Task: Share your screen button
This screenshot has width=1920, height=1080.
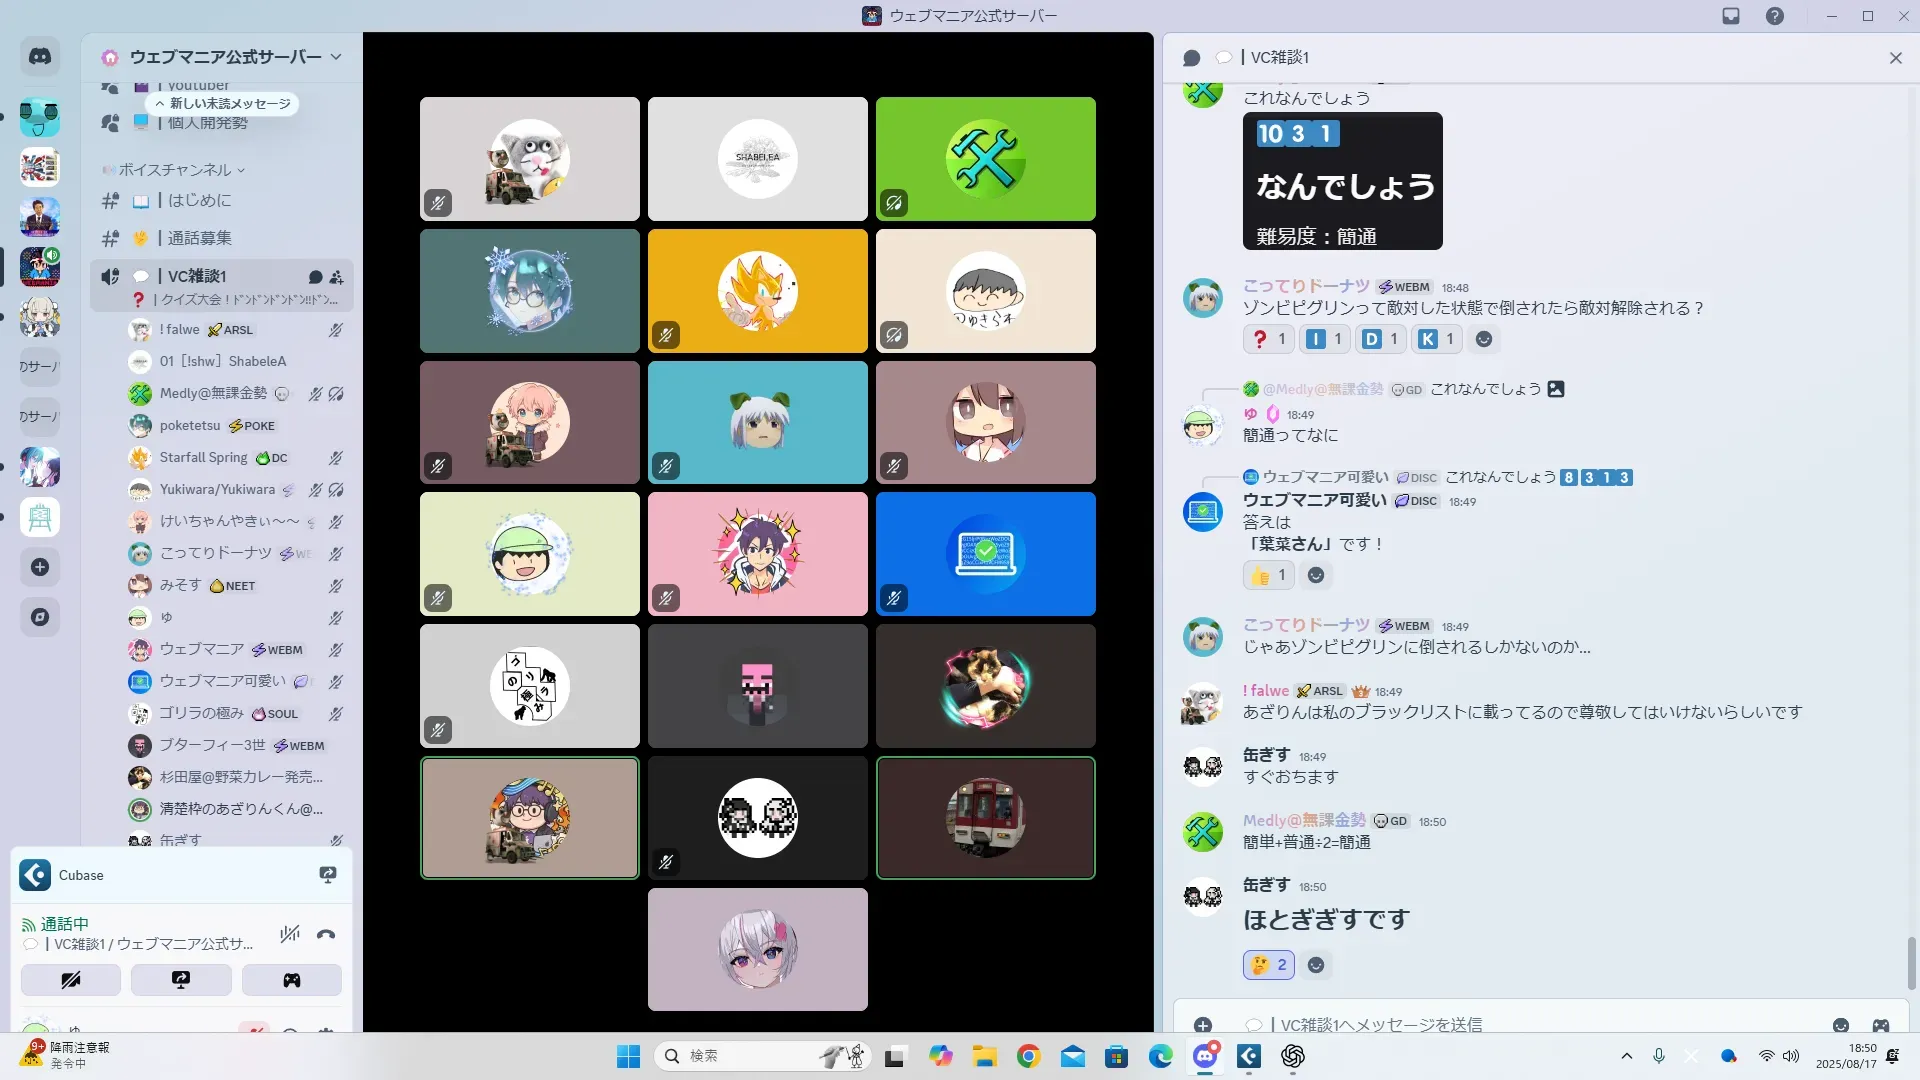Action: (x=181, y=980)
